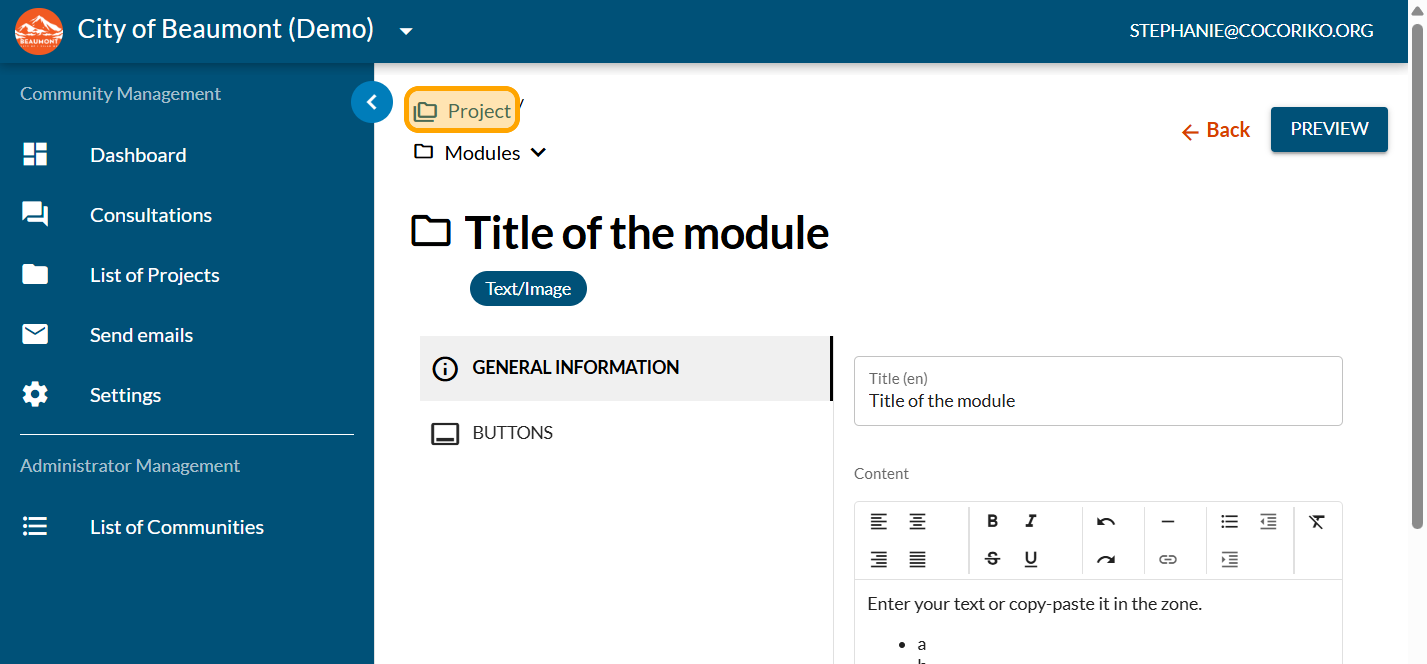This screenshot has width=1427, height=664.
Task: Click the Preview button
Action: 1328,129
